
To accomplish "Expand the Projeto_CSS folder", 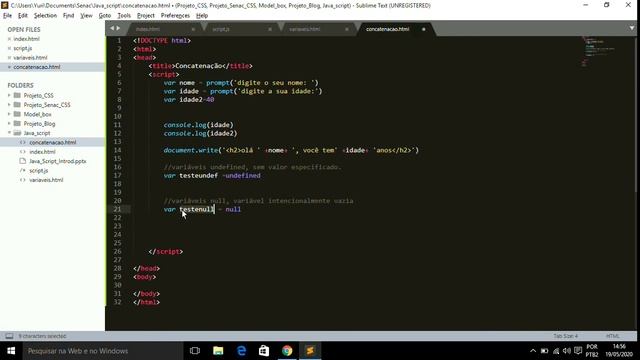I will click(9, 96).
